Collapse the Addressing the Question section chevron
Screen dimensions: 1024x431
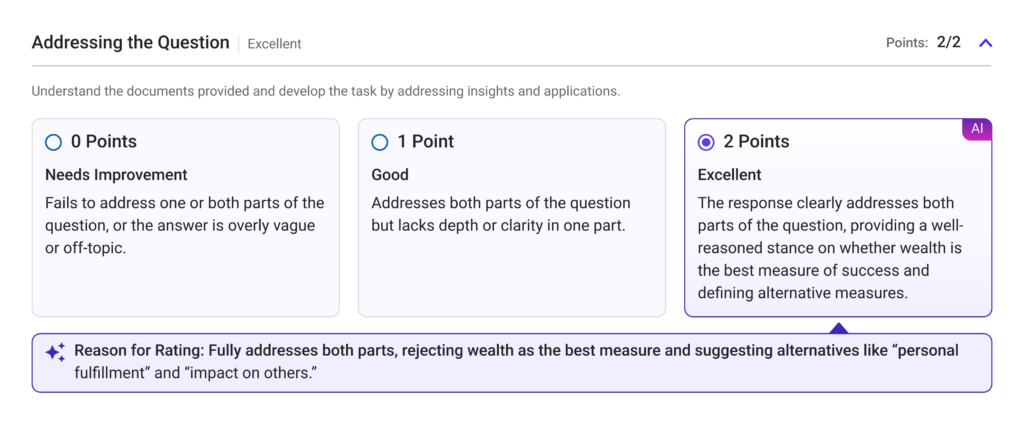(985, 43)
